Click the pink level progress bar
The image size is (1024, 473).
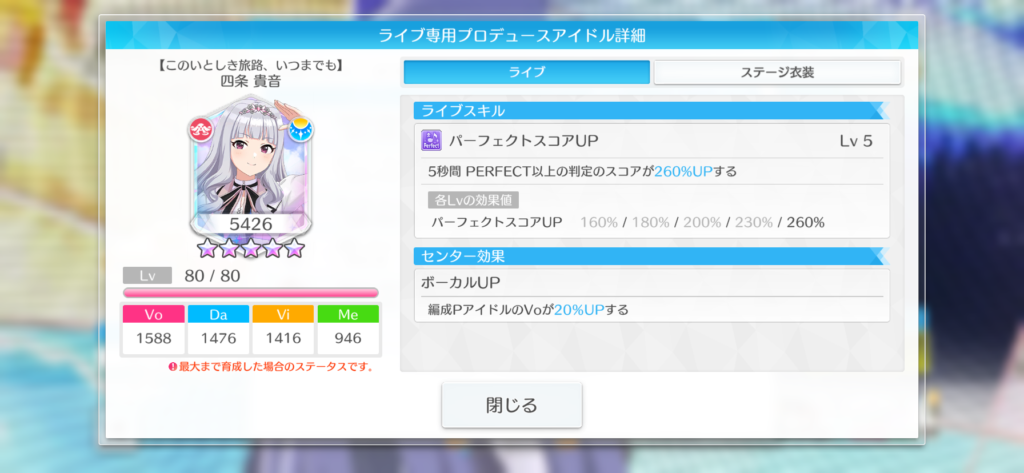(251, 293)
